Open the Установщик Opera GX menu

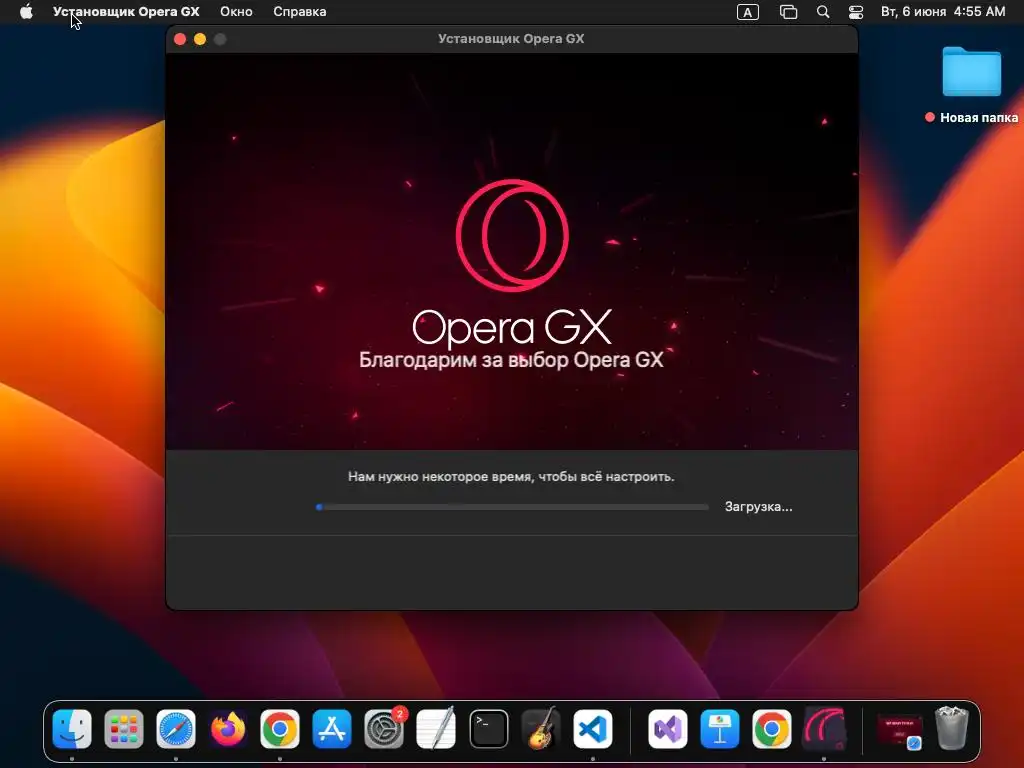[126, 12]
